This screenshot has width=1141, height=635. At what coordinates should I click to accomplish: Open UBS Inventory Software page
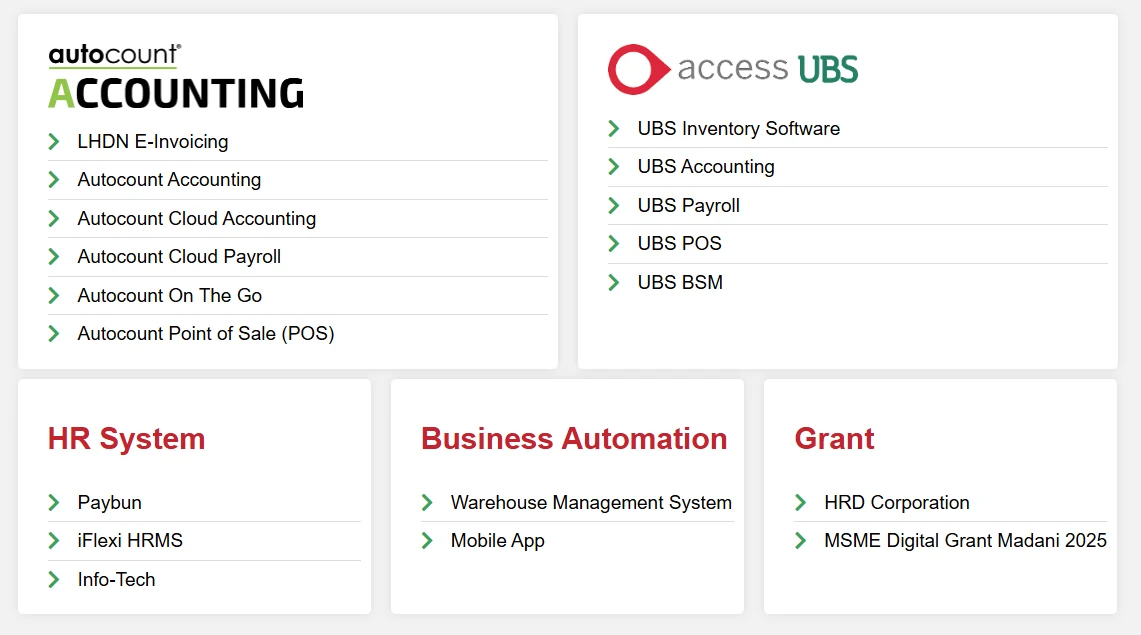click(x=739, y=129)
